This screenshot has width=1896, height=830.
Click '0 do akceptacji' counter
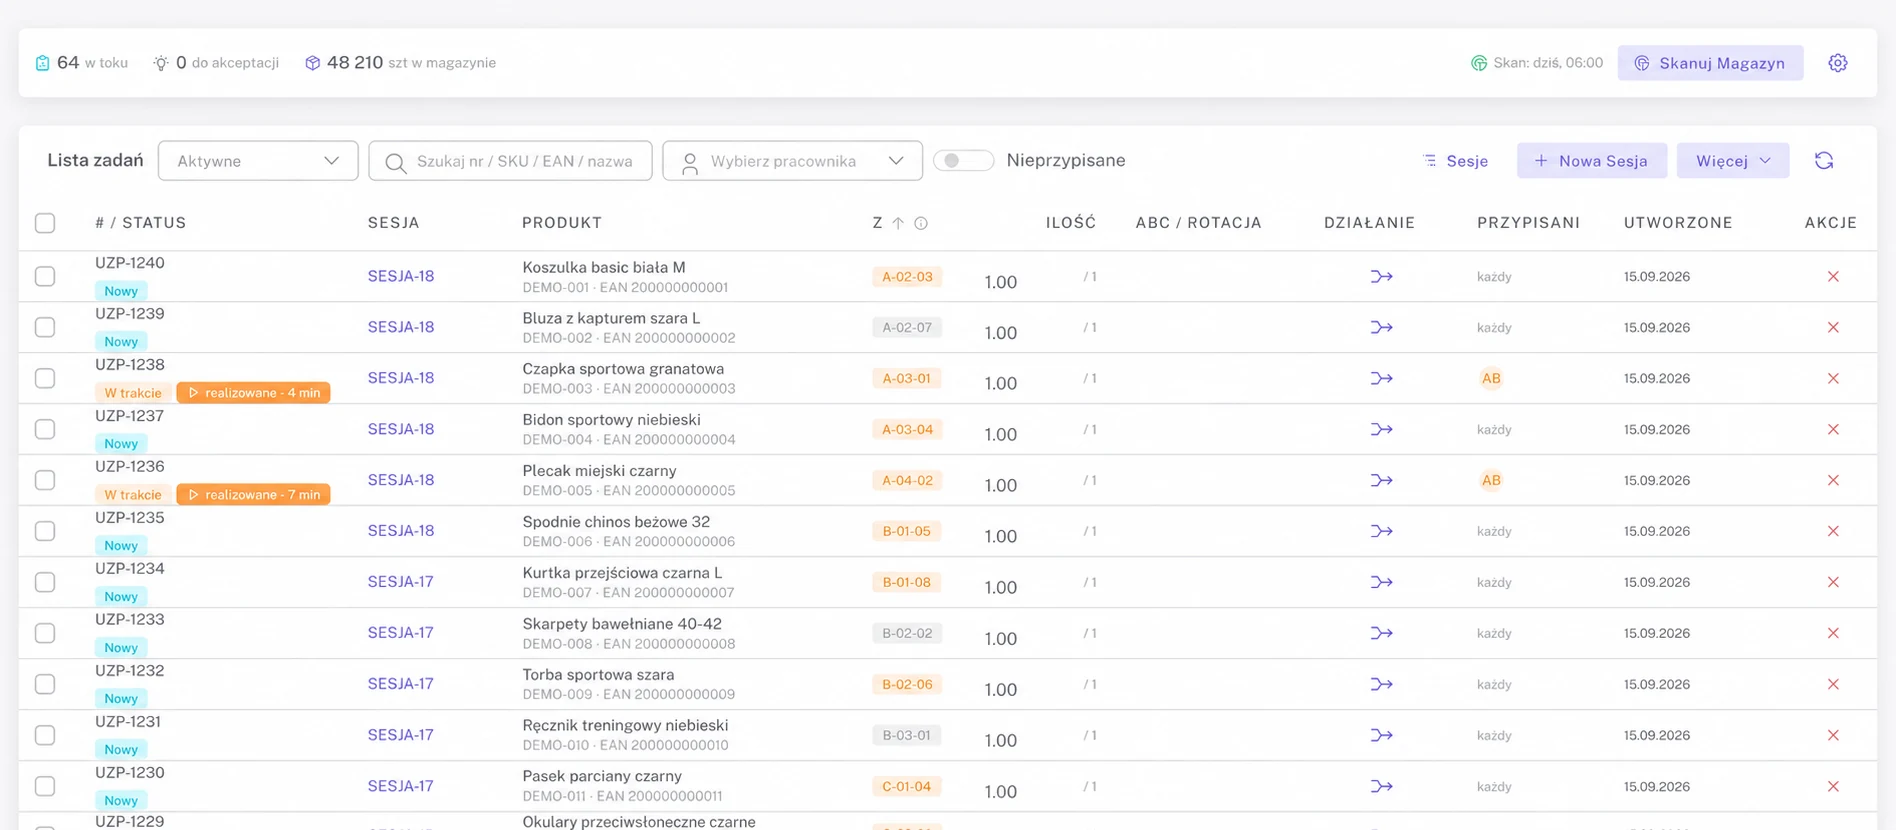216,63
